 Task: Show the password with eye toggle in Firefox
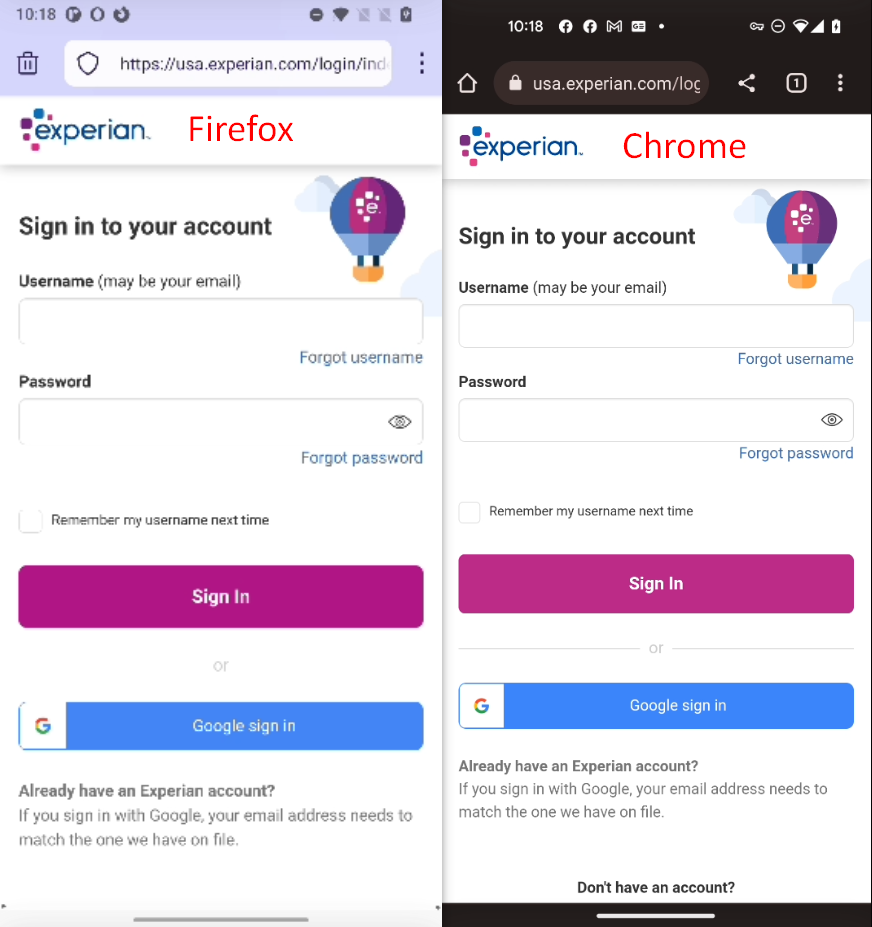[400, 421]
